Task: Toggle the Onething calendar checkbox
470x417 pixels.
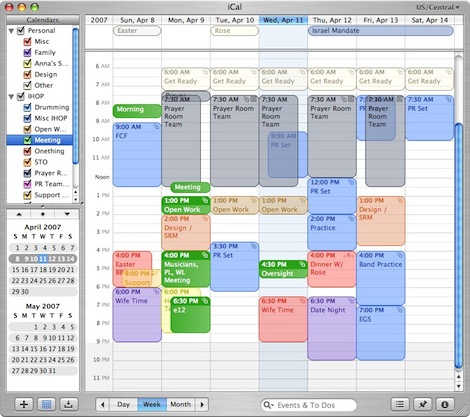Action: (27, 151)
